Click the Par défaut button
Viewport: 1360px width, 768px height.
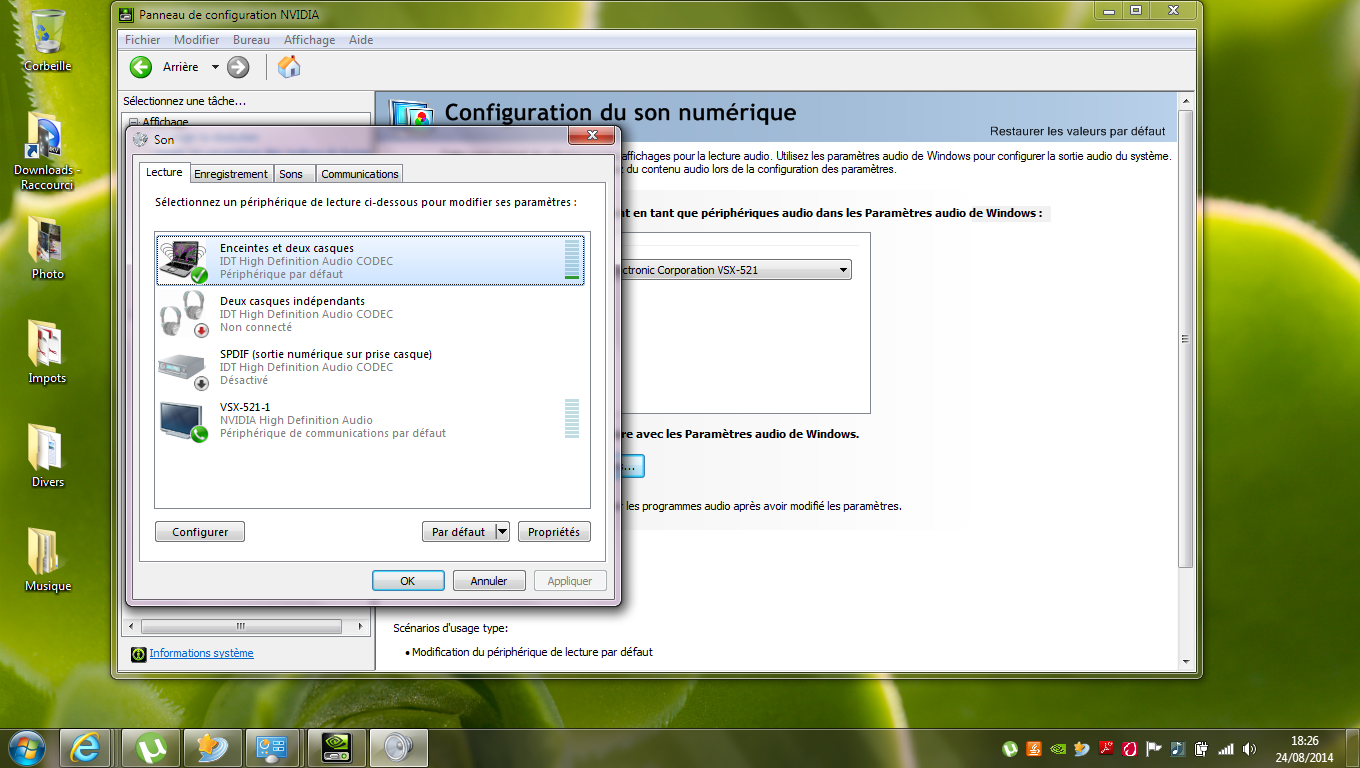[x=458, y=532]
